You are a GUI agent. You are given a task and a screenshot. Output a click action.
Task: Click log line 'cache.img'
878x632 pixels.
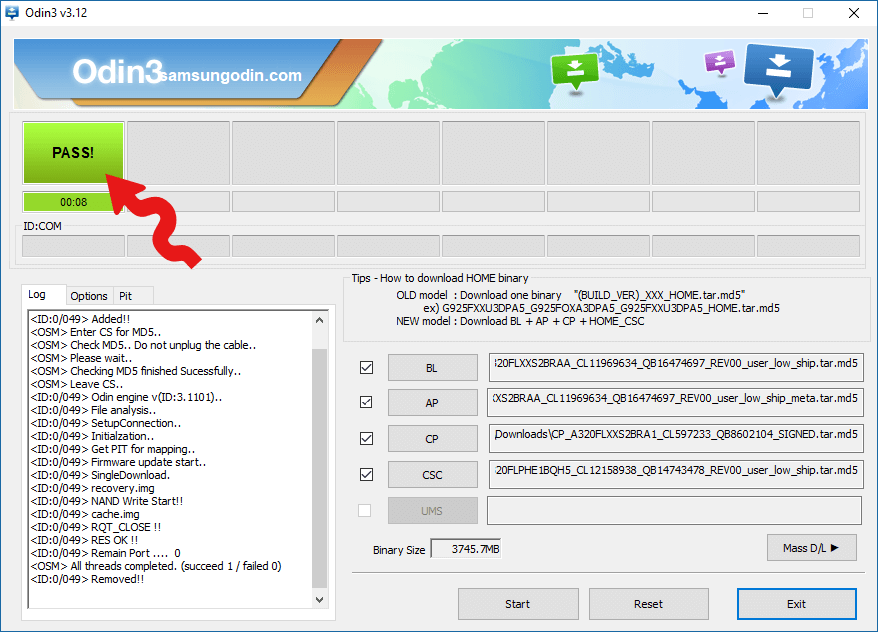click(x=85, y=514)
